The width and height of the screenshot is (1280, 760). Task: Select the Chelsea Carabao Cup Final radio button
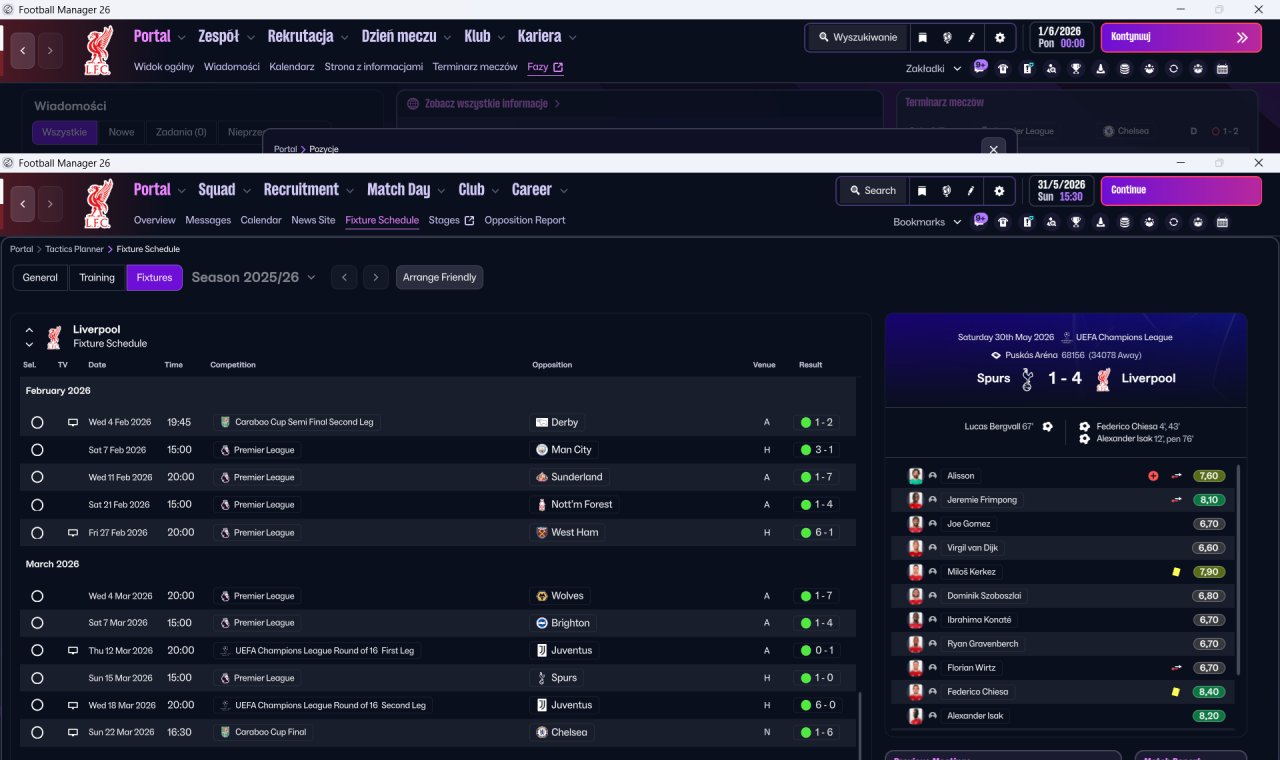tap(37, 732)
